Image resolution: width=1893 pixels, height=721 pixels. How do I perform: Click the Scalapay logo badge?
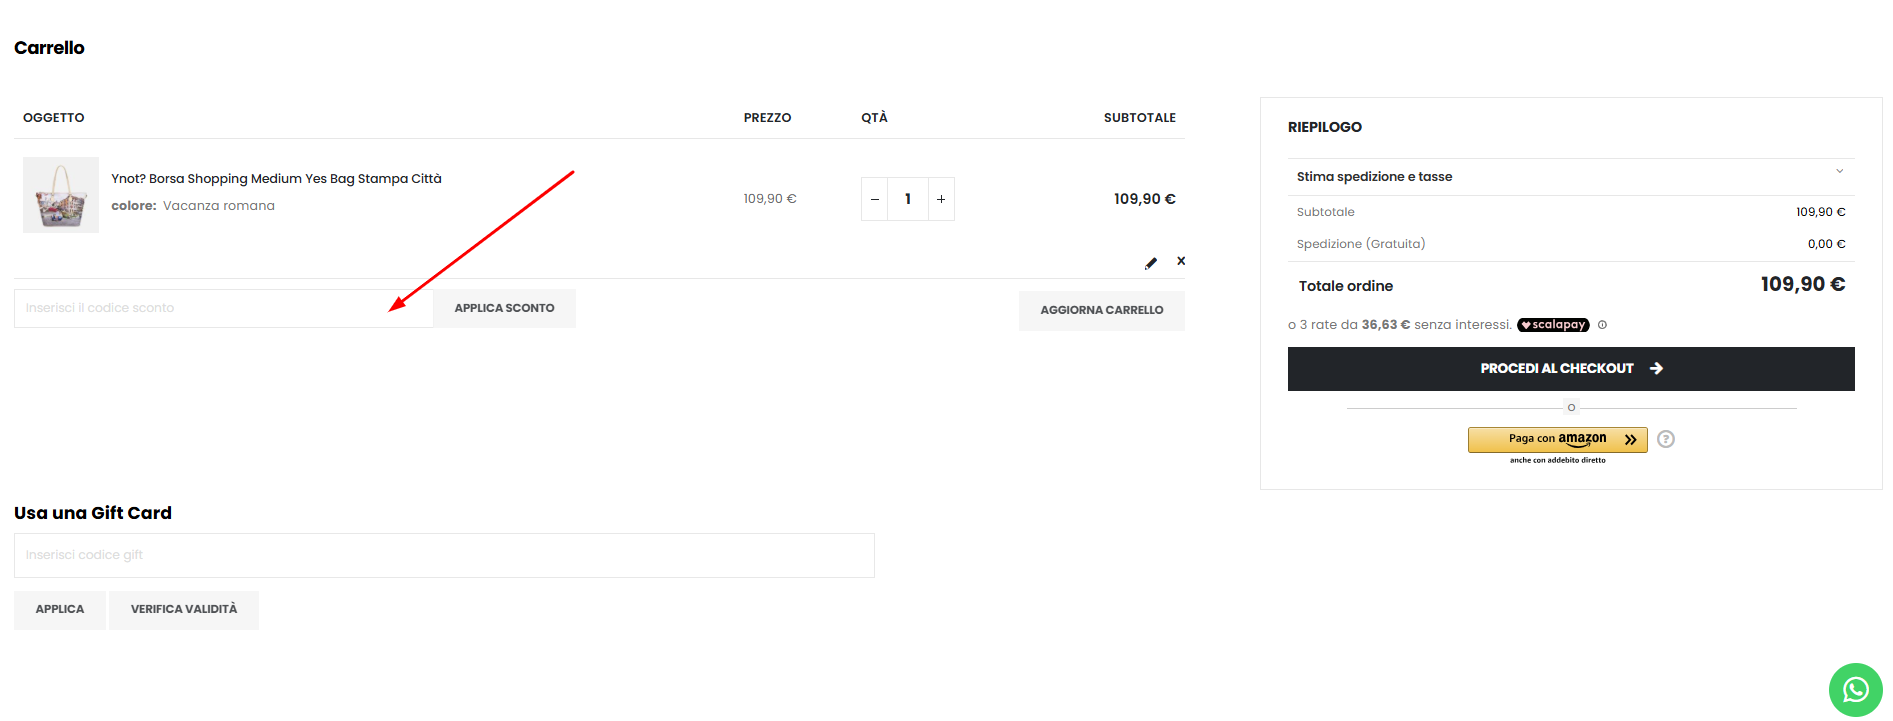(x=1553, y=325)
